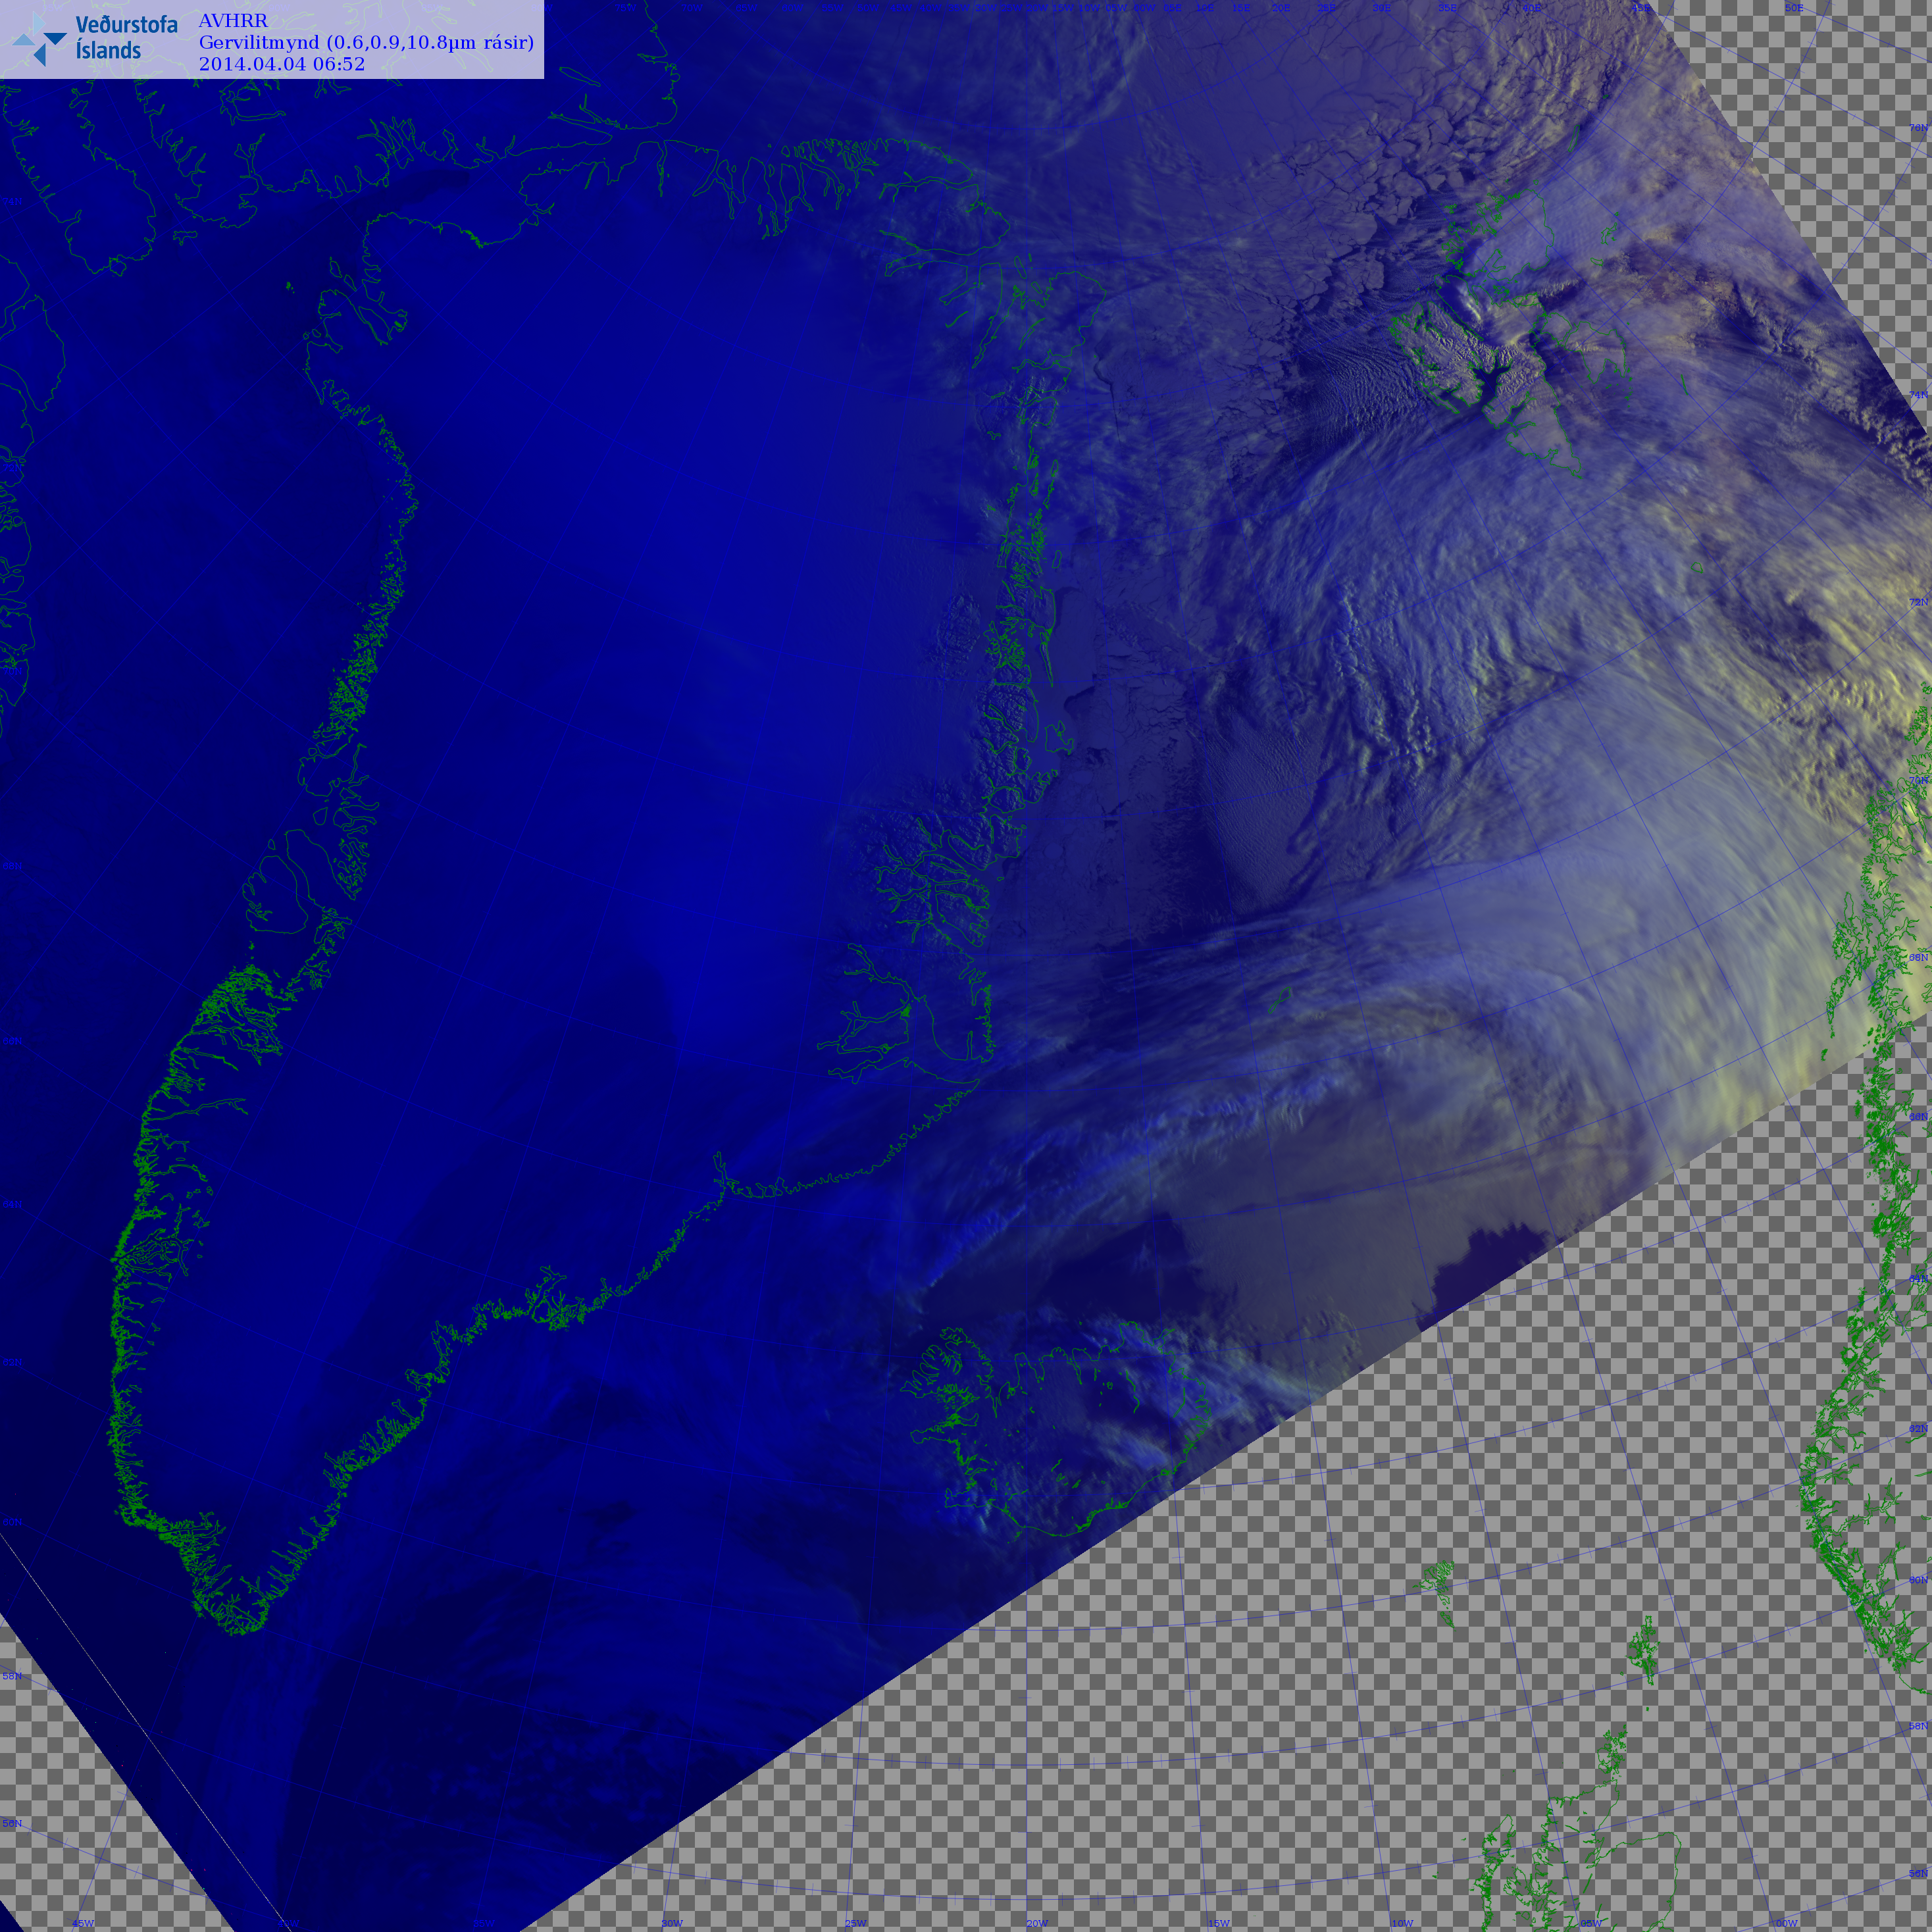Click the 15W longitude label at bottom
The width and height of the screenshot is (1932, 1932).
[1219, 1923]
